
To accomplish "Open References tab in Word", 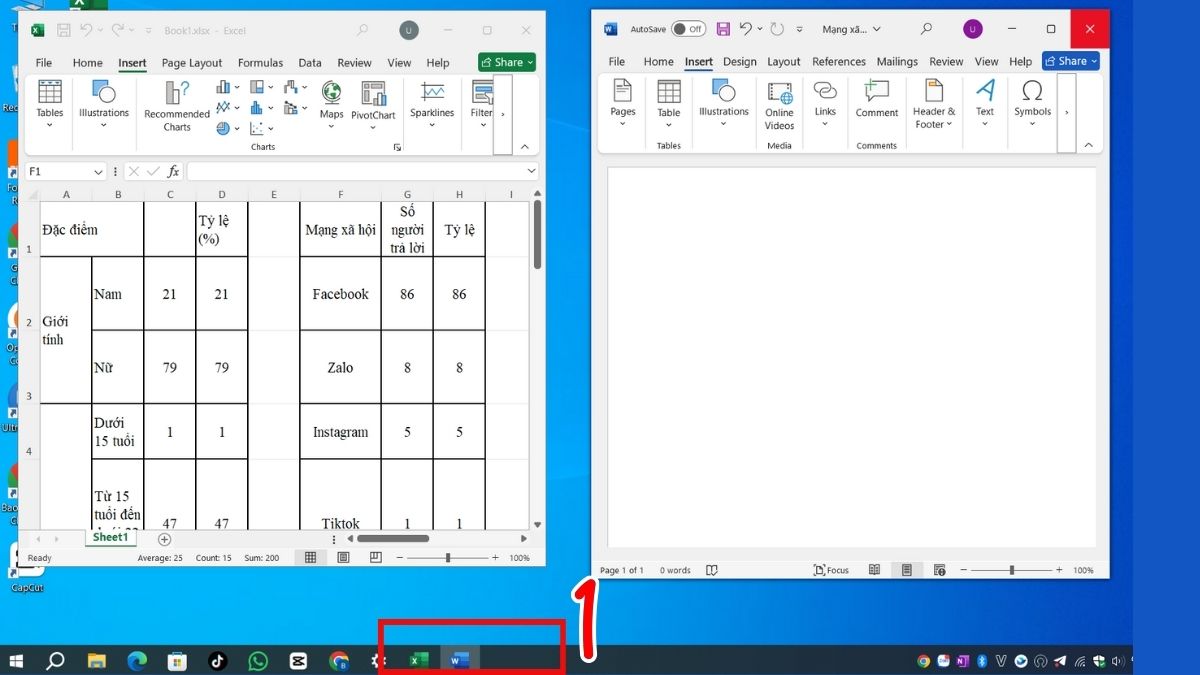I will pos(839,61).
